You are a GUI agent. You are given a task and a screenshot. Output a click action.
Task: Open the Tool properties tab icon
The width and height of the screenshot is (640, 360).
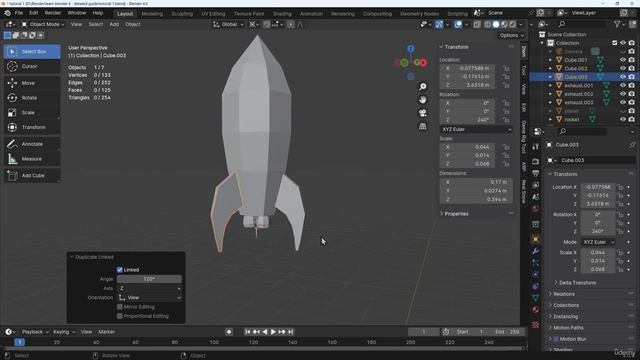[536, 147]
